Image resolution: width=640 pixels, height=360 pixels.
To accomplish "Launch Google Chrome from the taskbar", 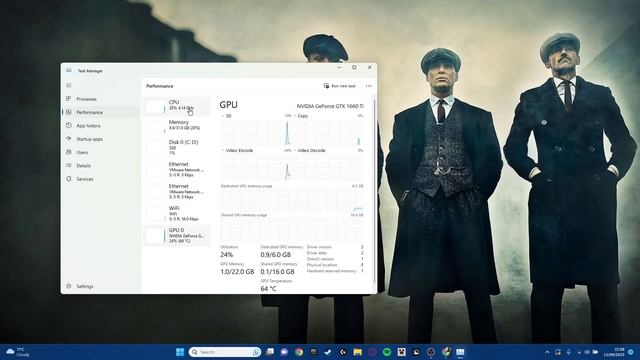I will point(299,352).
